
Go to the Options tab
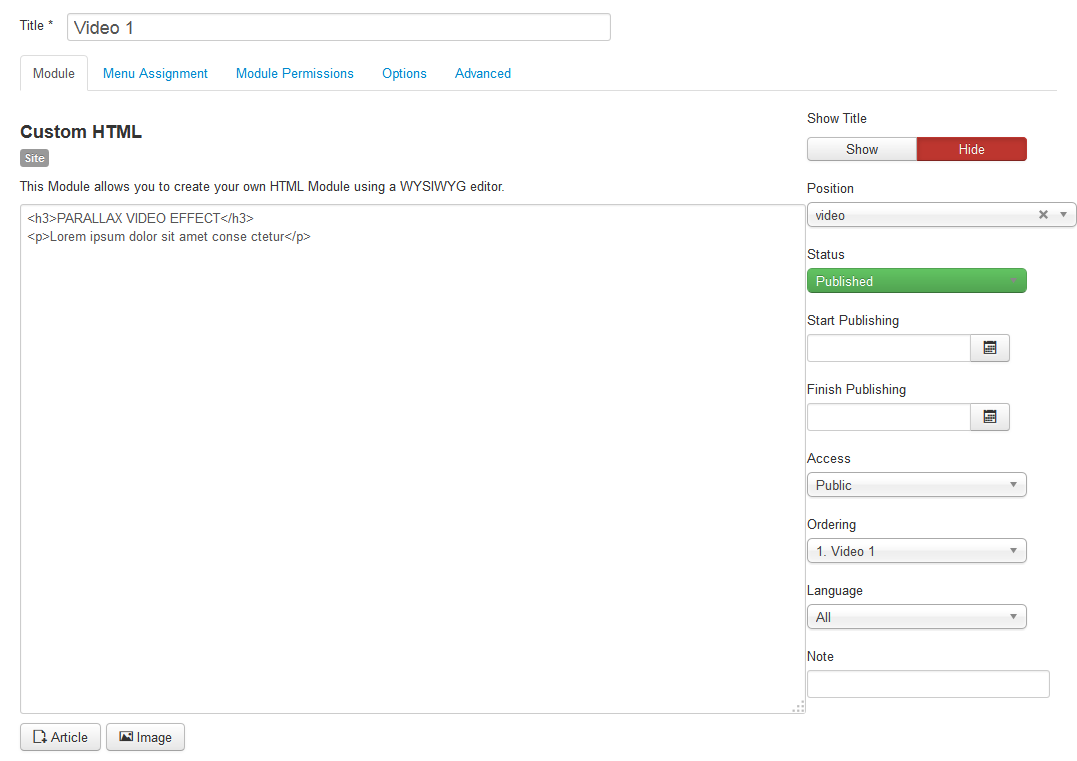pos(404,73)
